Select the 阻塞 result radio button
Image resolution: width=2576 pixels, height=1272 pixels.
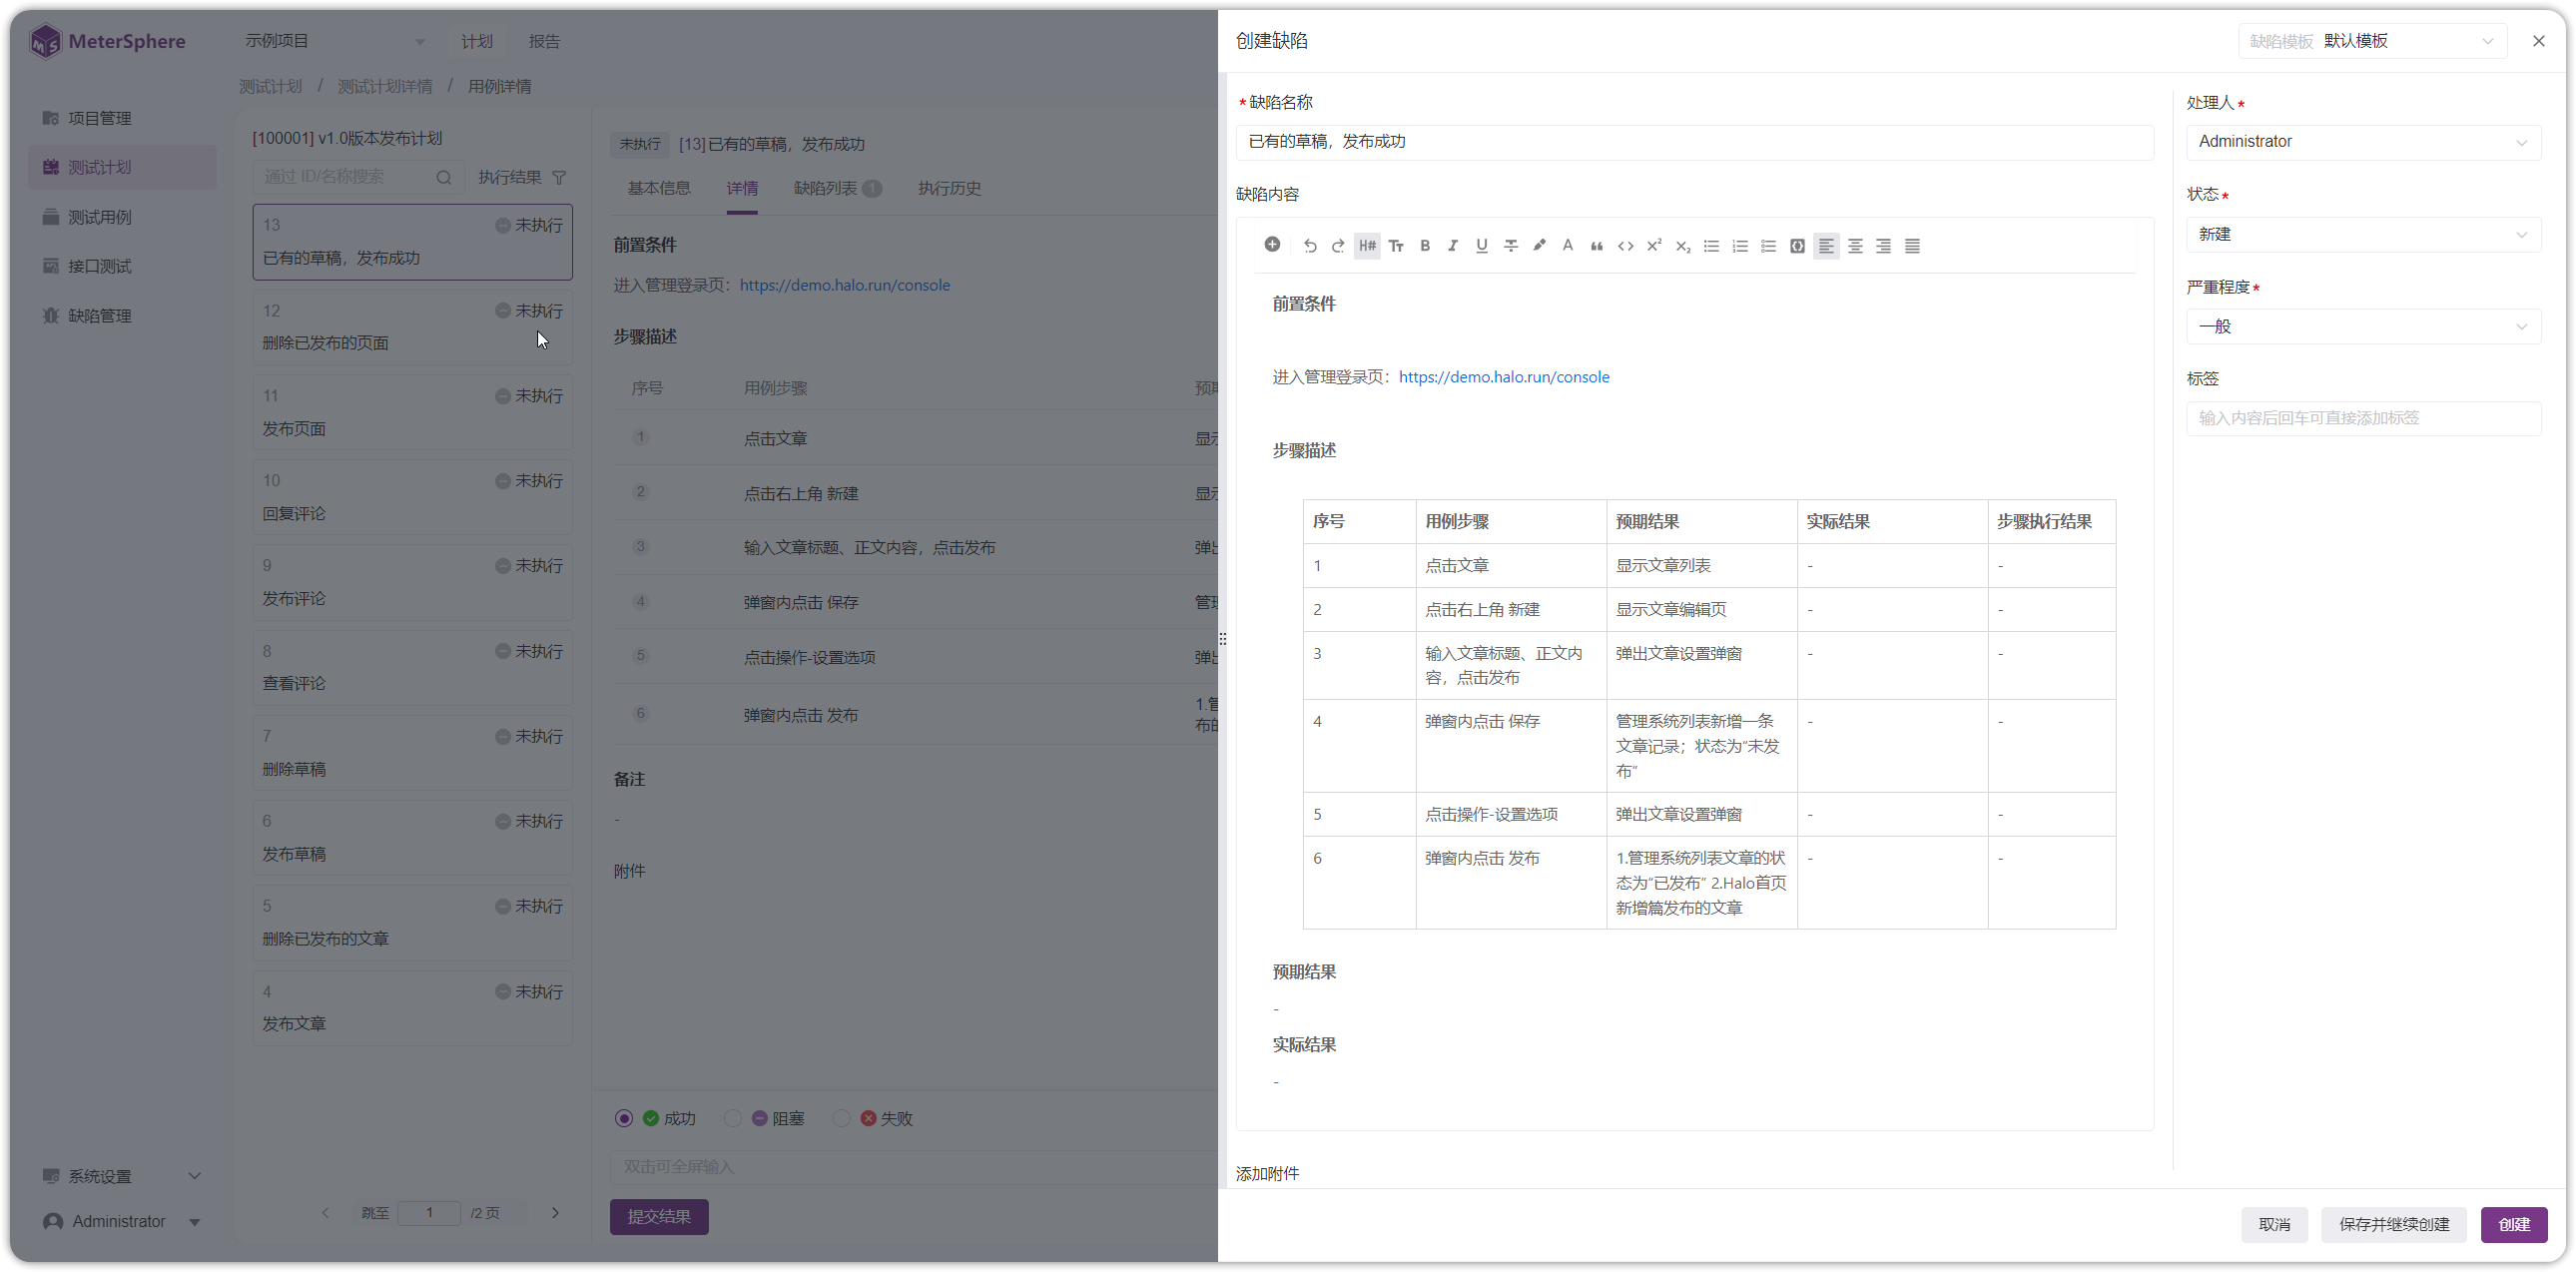pyautogui.click(x=733, y=1118)
